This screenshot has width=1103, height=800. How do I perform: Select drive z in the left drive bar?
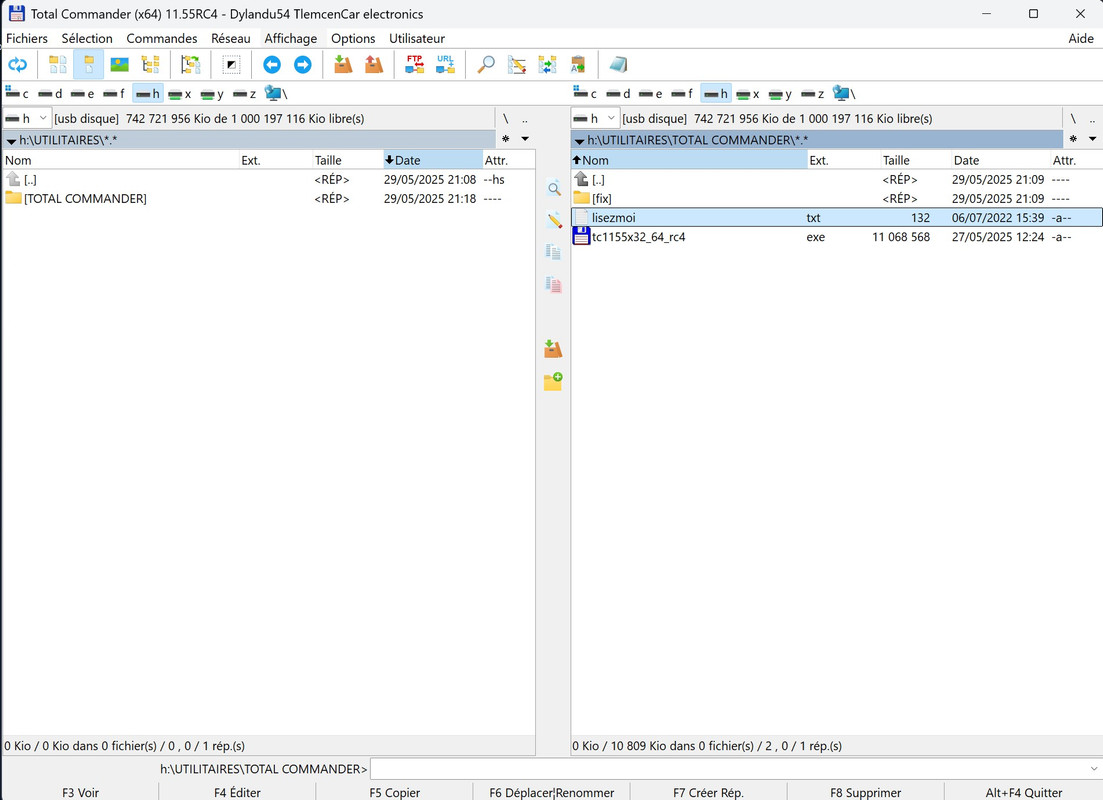245,94
